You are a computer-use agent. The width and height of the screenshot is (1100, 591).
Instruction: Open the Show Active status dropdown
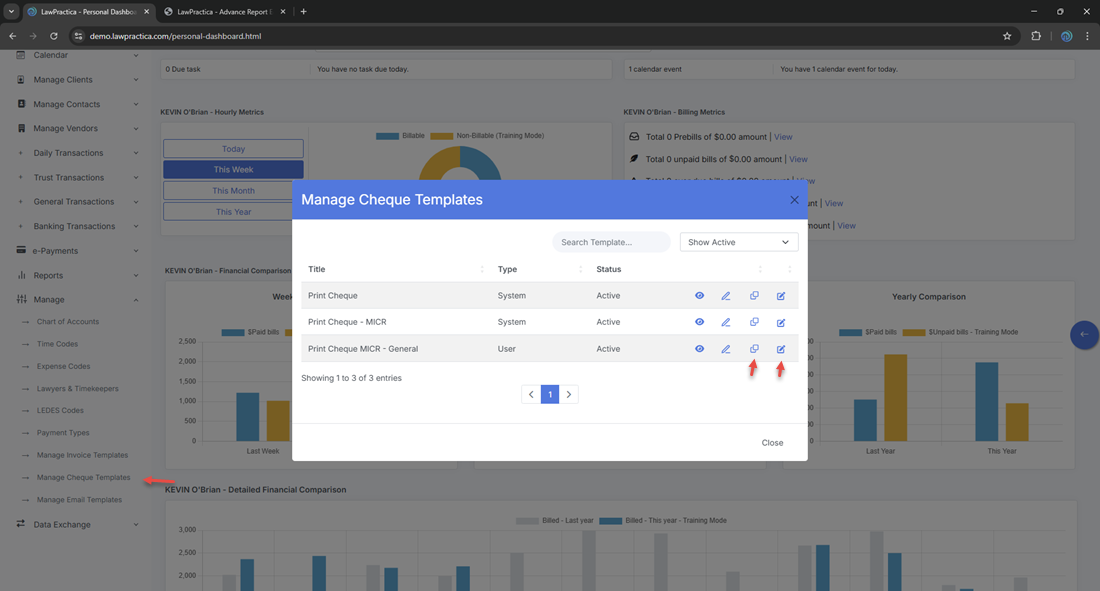tap(739, 242)
